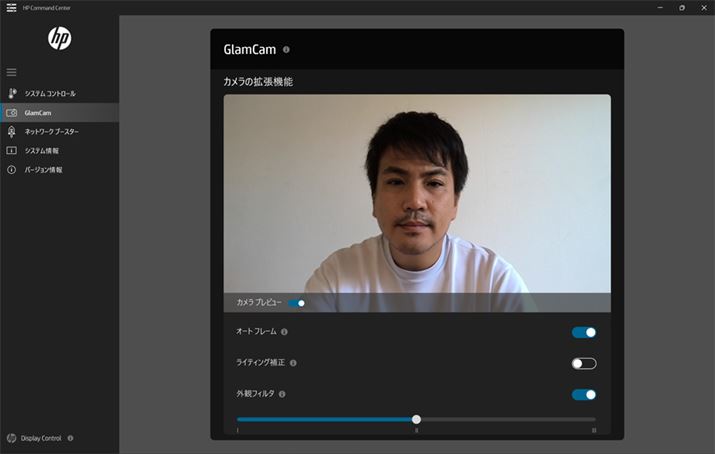Click the HP logo in the sidebar
Image resolution: width=715 pixels, height=454 pixels.
tap(59, 39)
